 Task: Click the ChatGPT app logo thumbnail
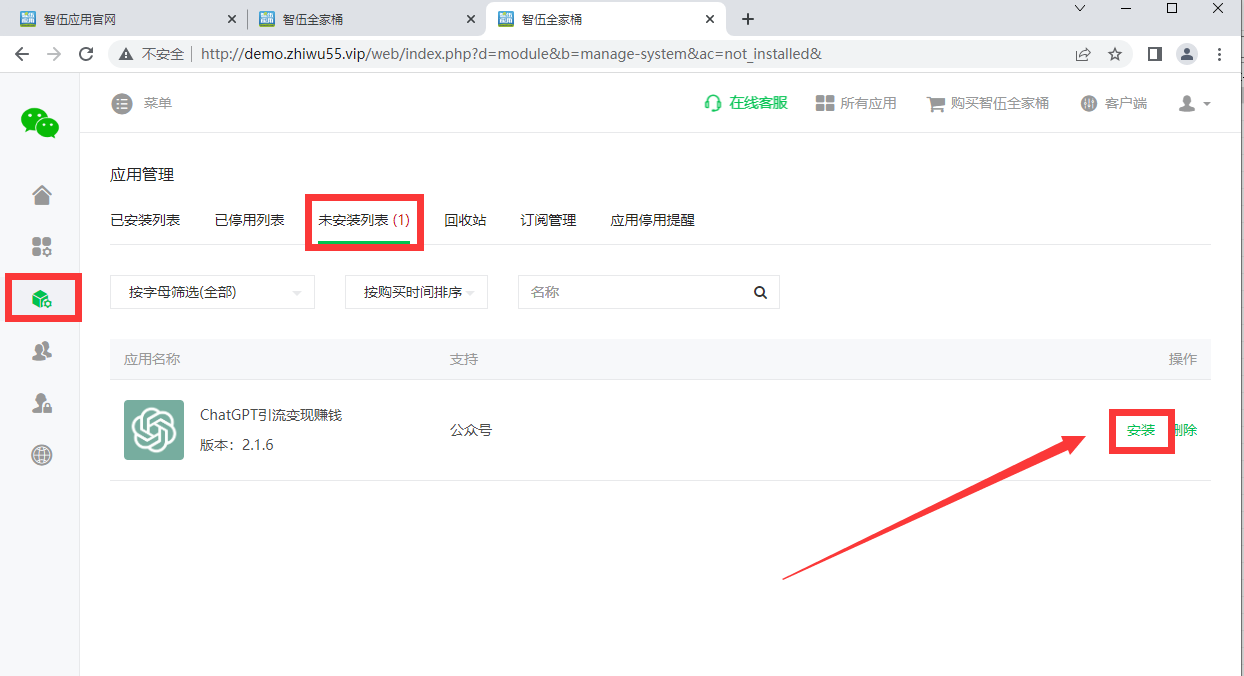pyautogui.click(x=154, y=430)
